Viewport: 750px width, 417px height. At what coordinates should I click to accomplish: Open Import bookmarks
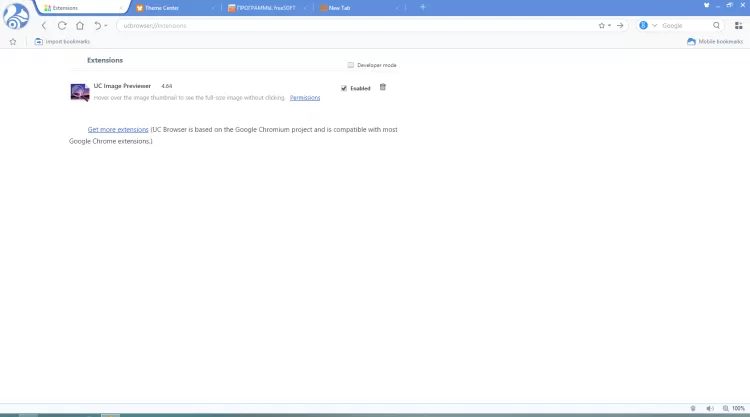pyautogui.click(x=62, y=42)
